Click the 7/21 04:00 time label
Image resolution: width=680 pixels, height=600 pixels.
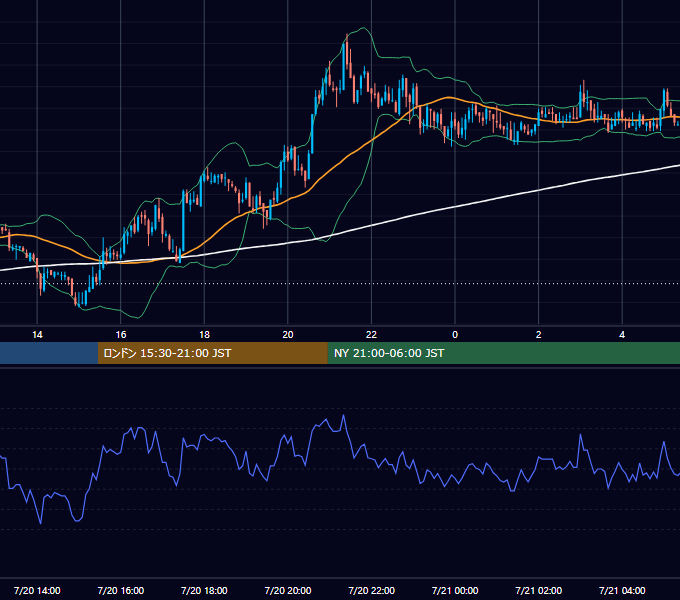click(x=622, y=590)
